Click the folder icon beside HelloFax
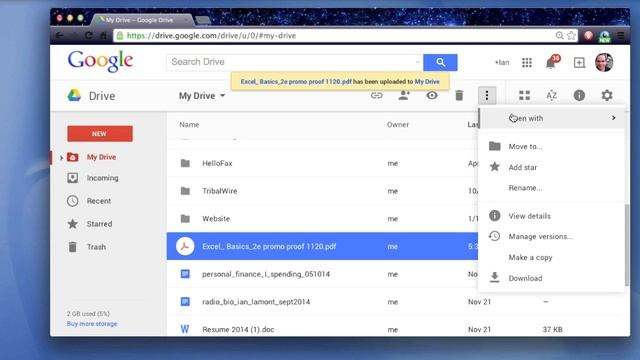The image size is (640, 360). 185,163
